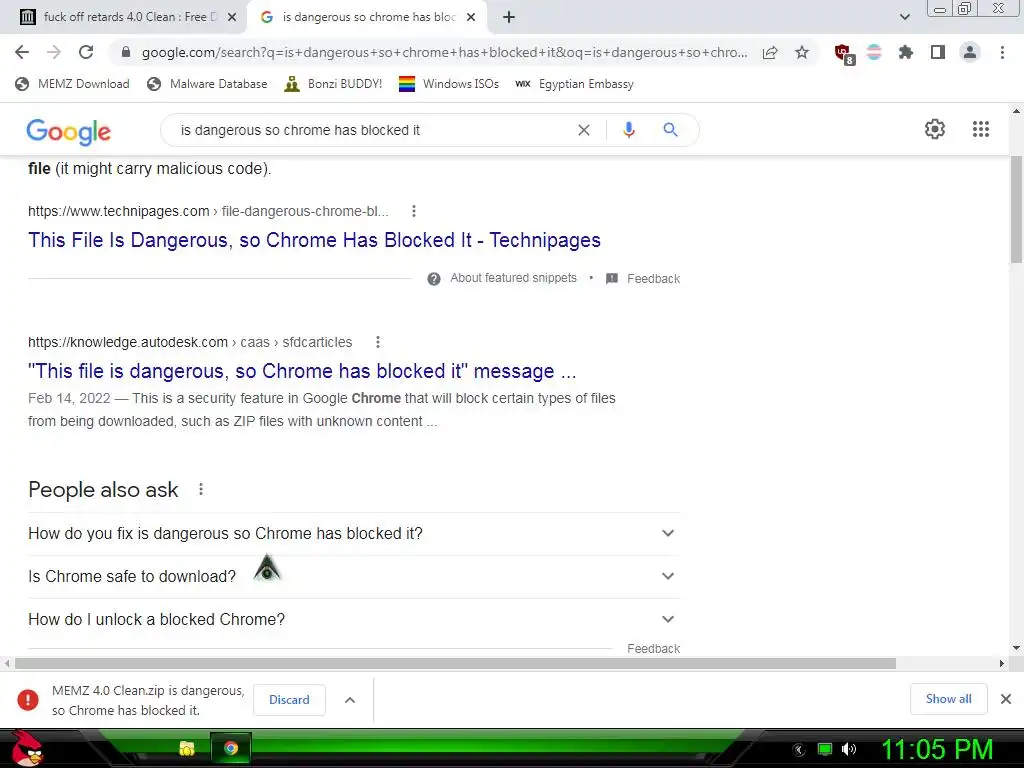This screenshot has height=768, width=1024.
Task: Close the 'is dangerous so chrome' Google tab
Action: click(x=471, y=17)
